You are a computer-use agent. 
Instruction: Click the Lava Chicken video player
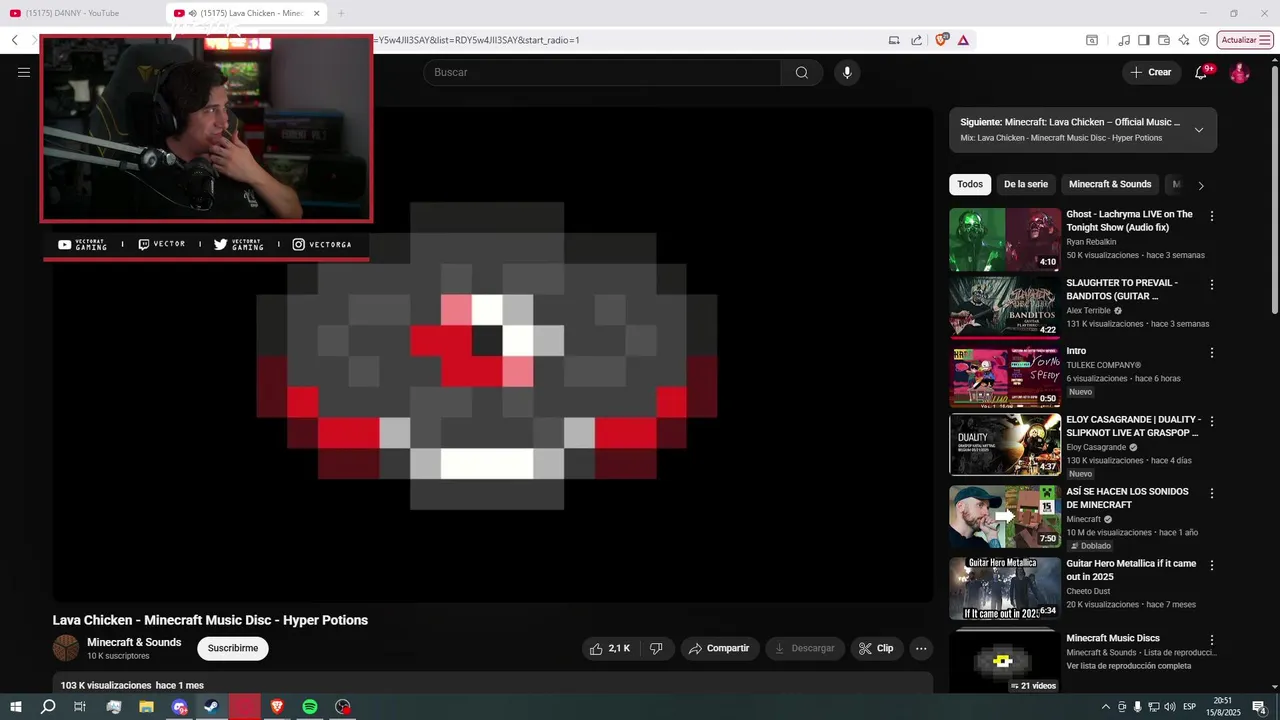[x=492, y=355]
